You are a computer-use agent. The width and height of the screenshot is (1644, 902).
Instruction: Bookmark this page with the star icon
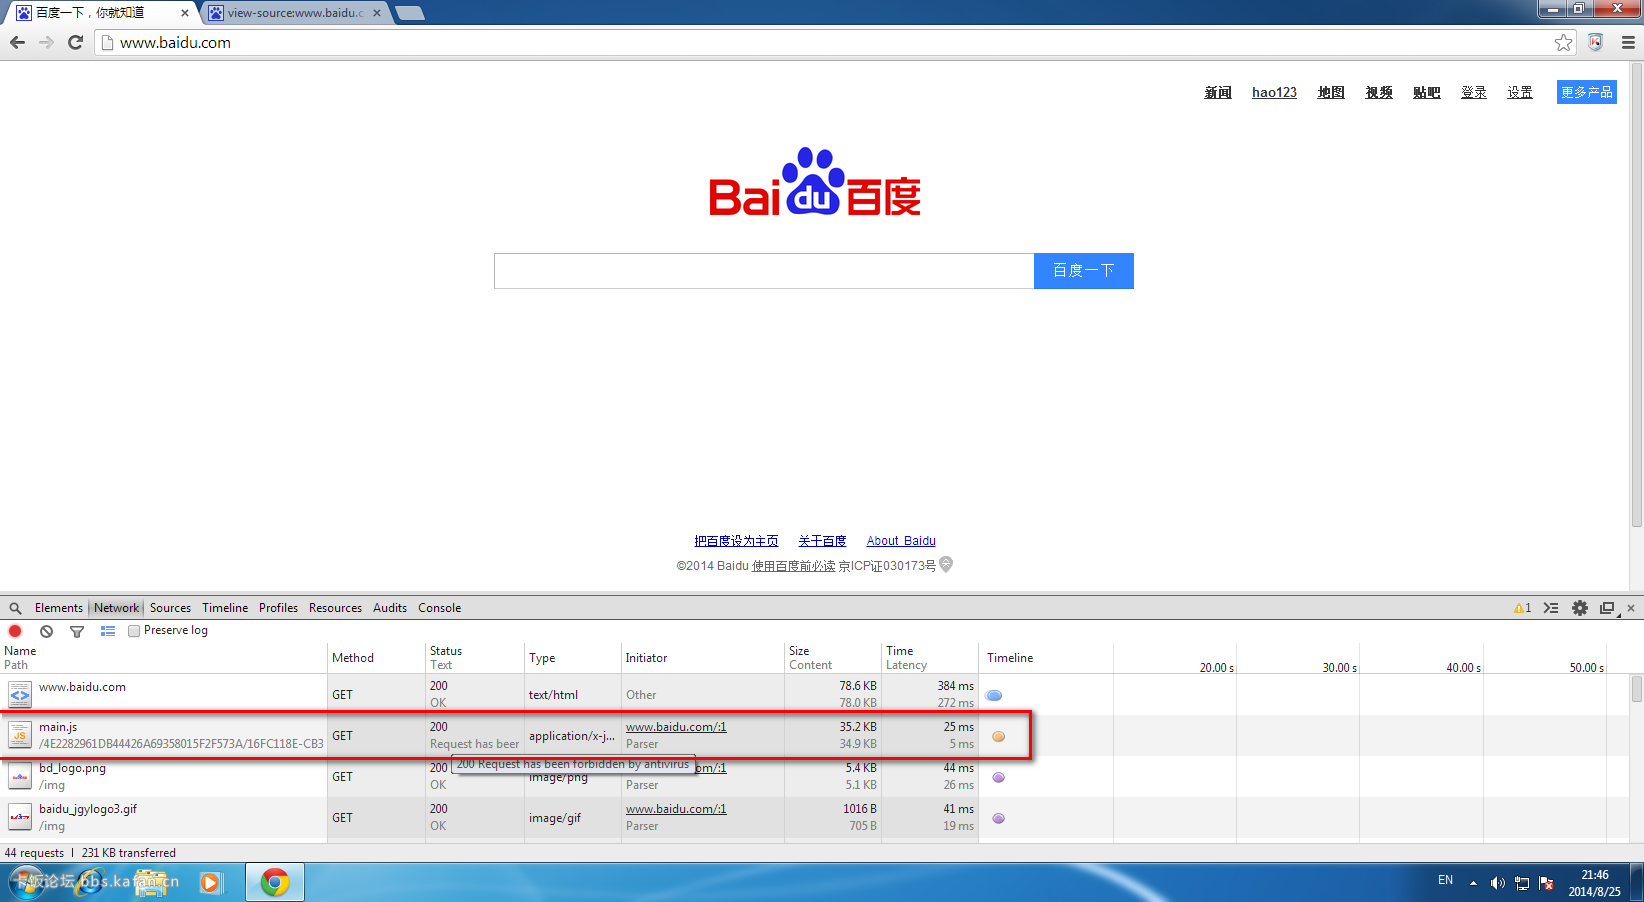point(1563,42)
